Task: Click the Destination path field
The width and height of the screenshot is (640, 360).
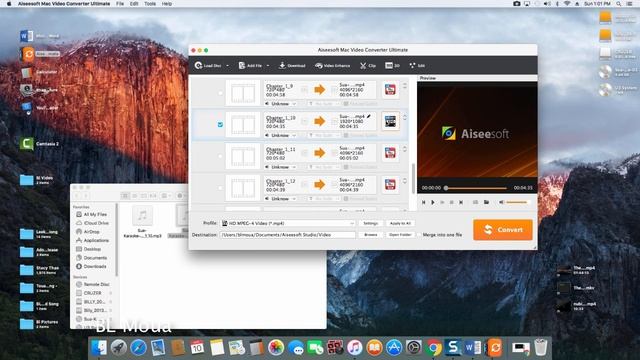Action: pyautogui.click(x=288, y=235)
